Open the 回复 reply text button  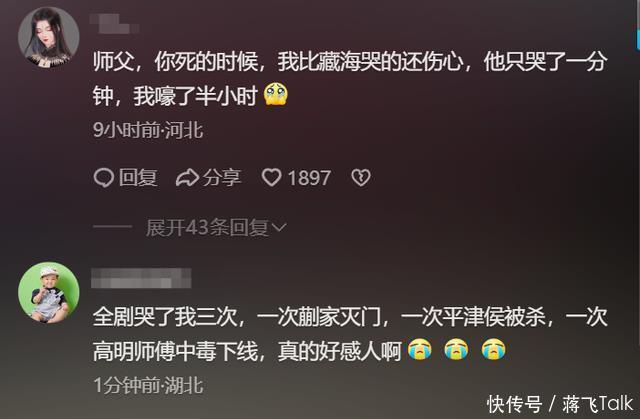click(138, 178)
